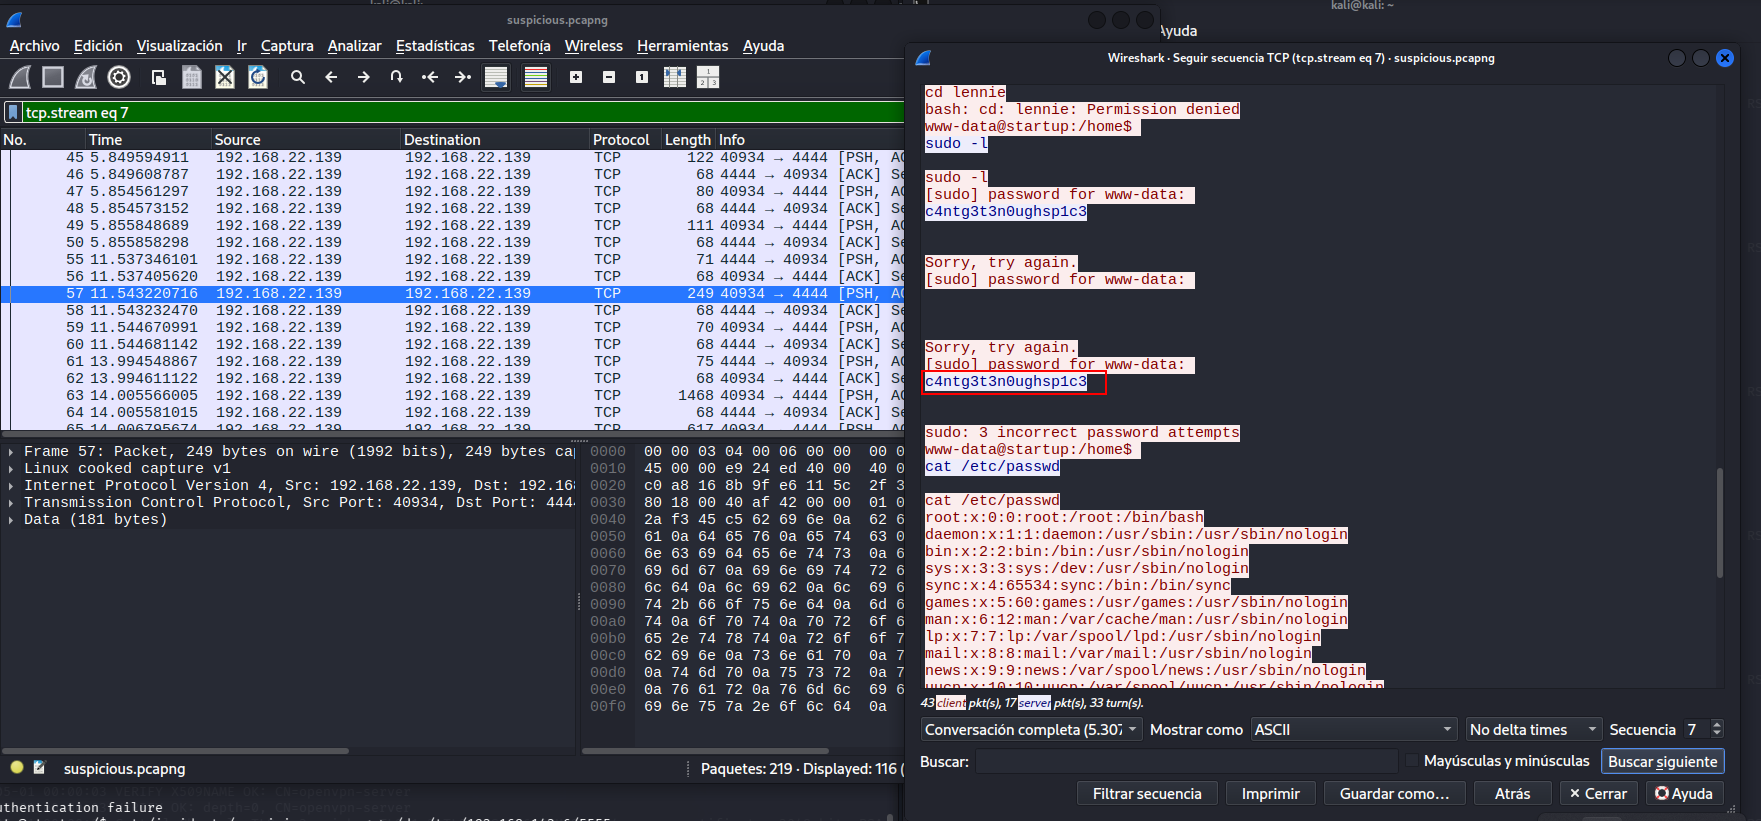Click the expert info circle in status bar
The height and width of the screenshot is (821, 1761).
tap(17, 768)
